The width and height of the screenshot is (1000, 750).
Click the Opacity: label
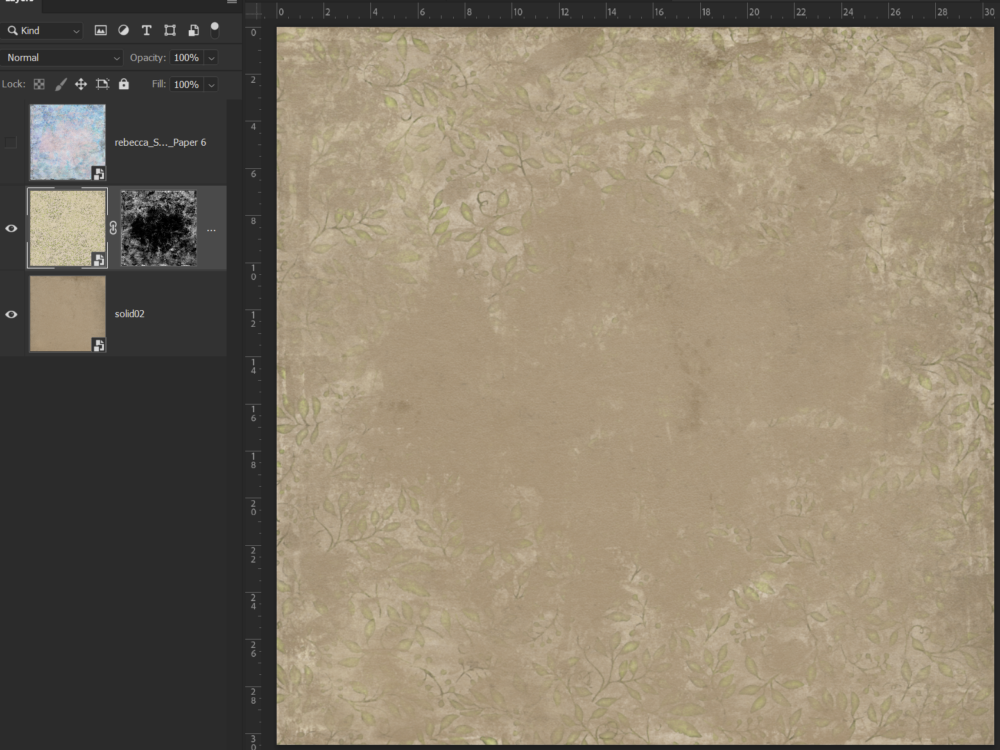(x=148, y=57)
